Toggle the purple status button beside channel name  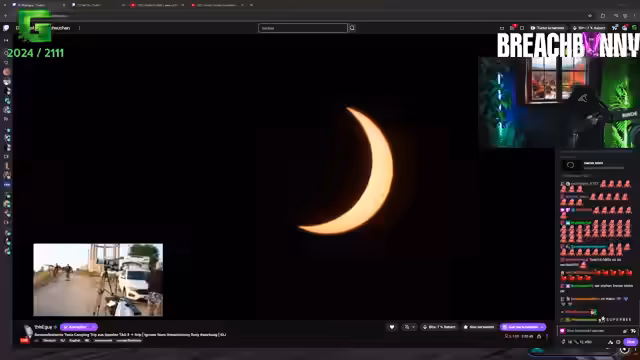coord(79,327)
